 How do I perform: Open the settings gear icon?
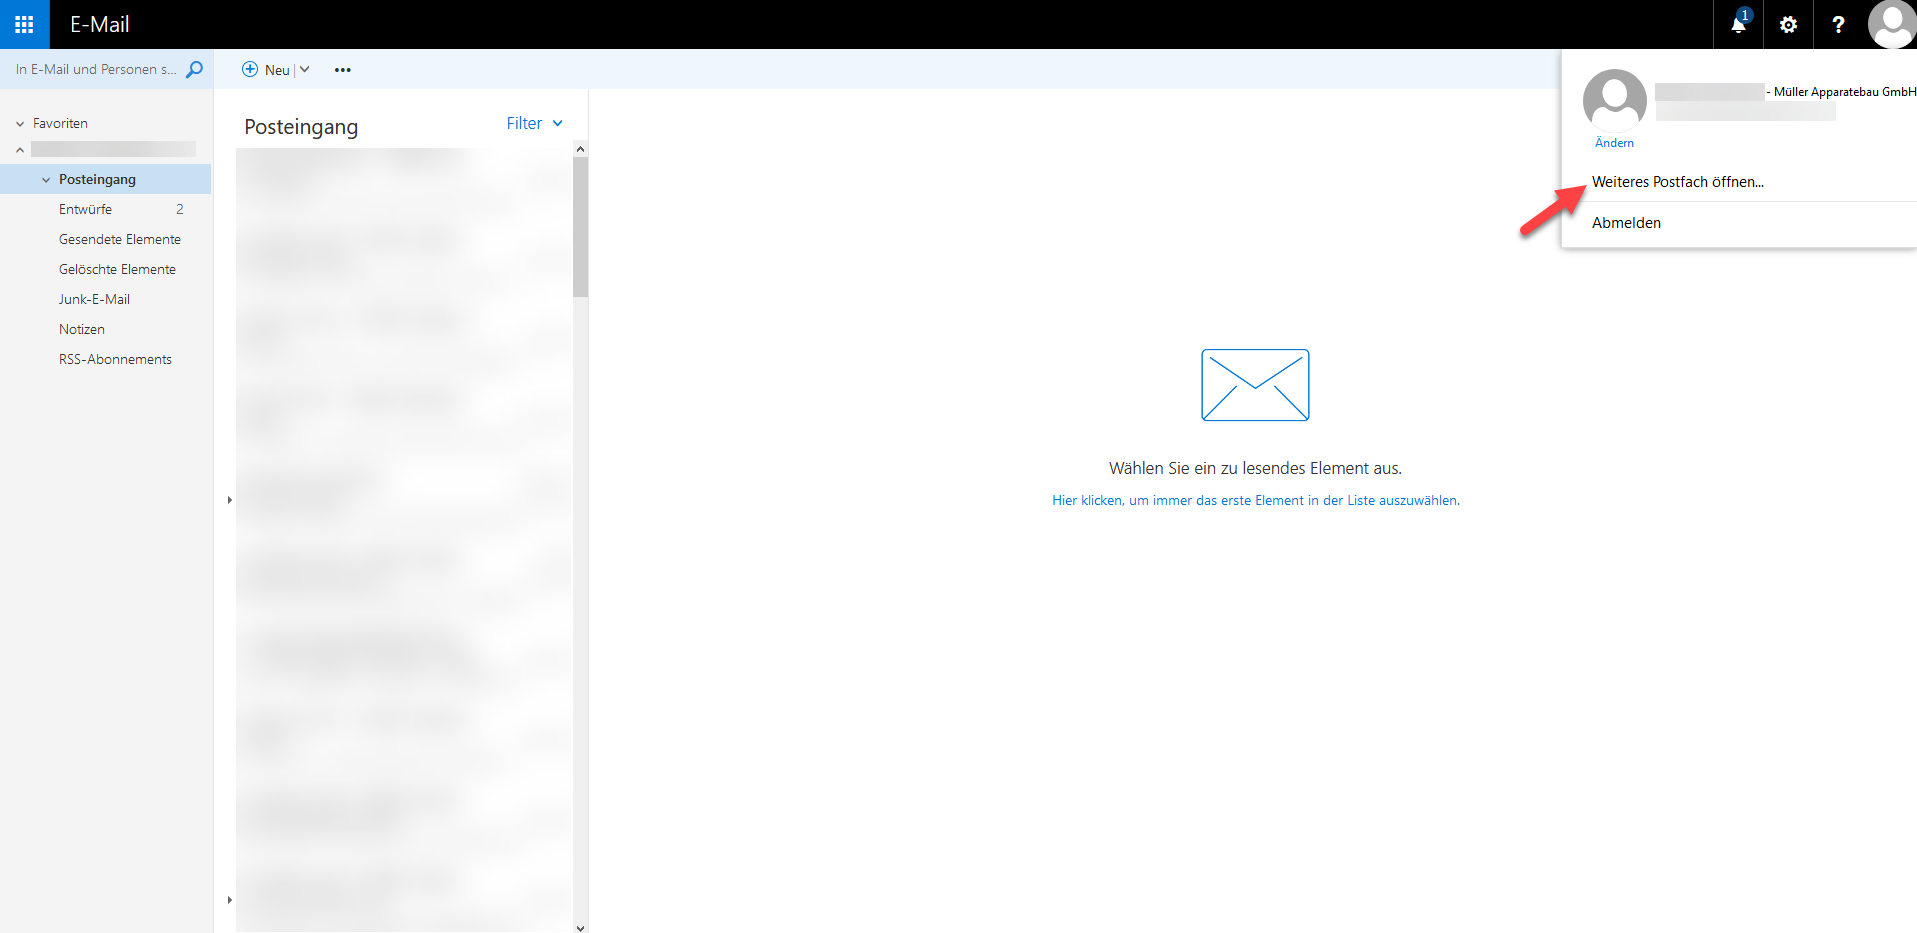(1788, 25)
